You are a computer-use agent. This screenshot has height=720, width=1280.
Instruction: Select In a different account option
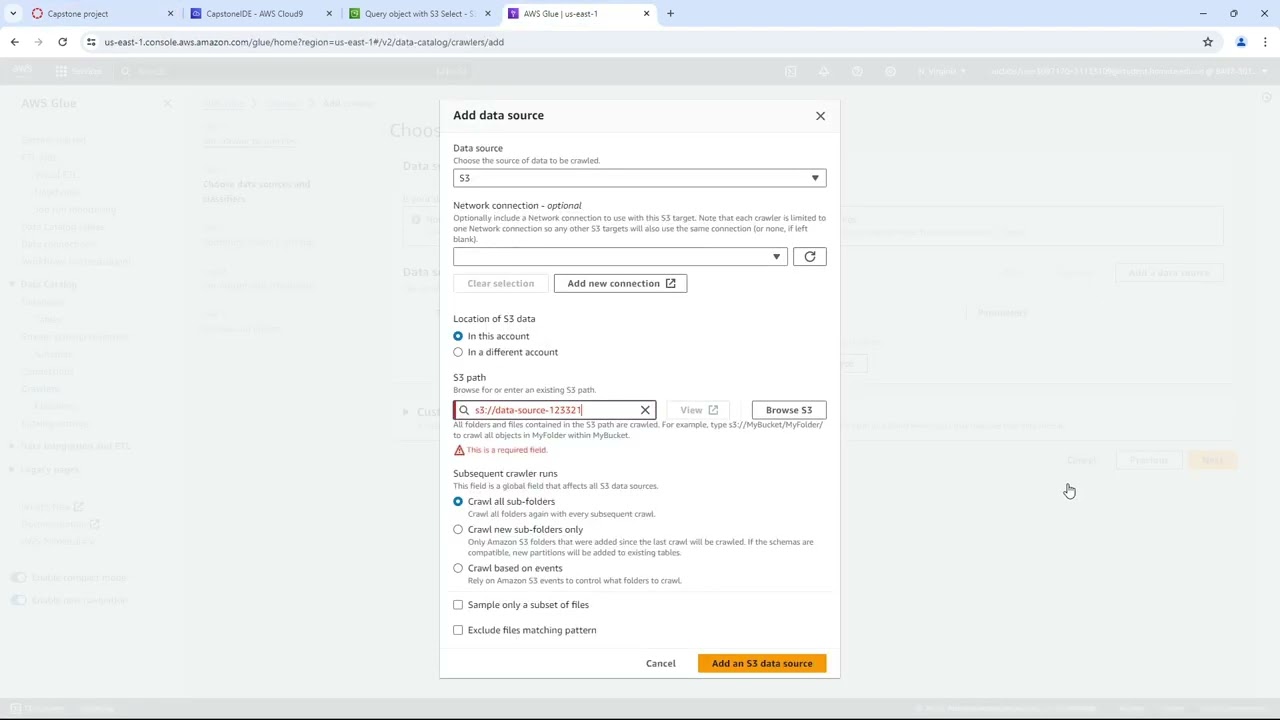(458, 352)
